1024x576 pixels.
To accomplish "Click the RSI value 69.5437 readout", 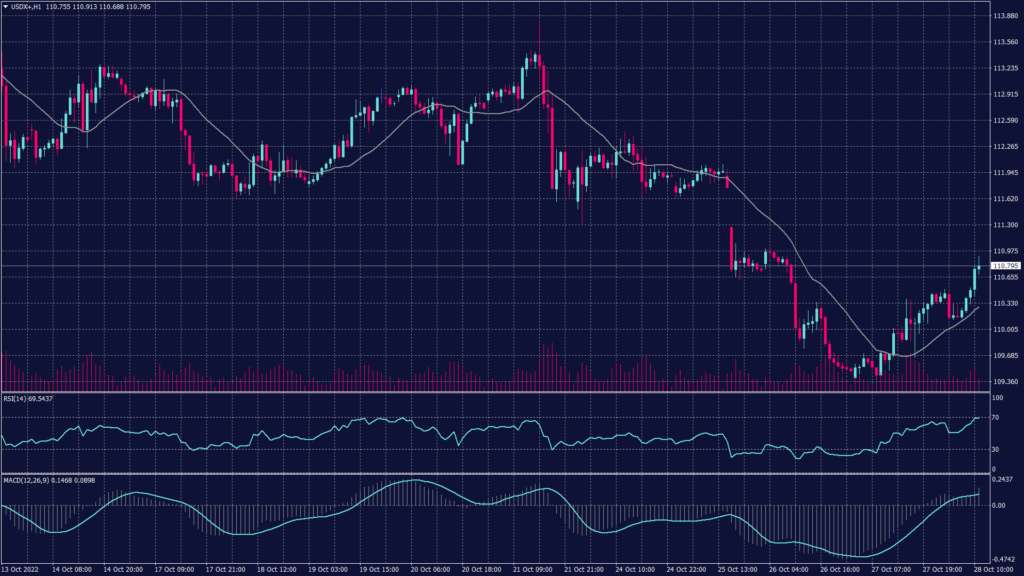I will coord(41,398).
